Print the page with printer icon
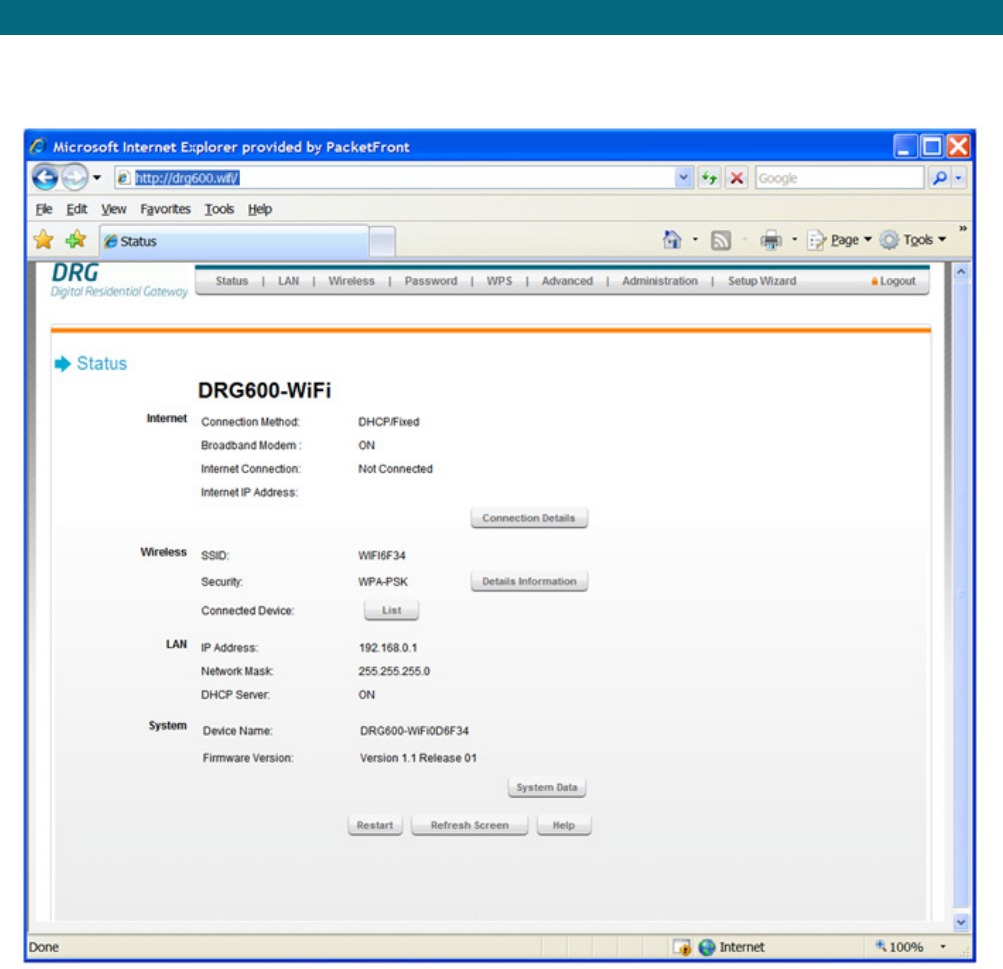Screen dimensions: 1003x969 click(x=771, y=240)
